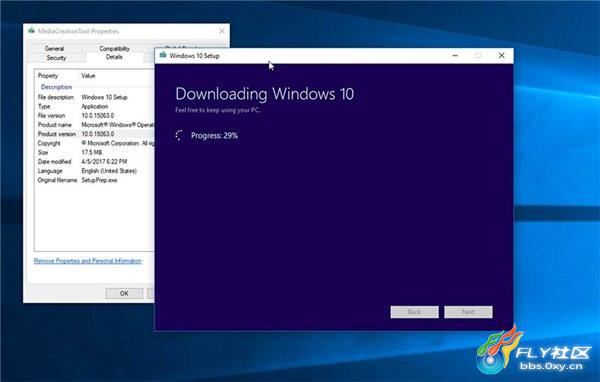Select the Product name row
600x382 pixels.
click(95, 125)
